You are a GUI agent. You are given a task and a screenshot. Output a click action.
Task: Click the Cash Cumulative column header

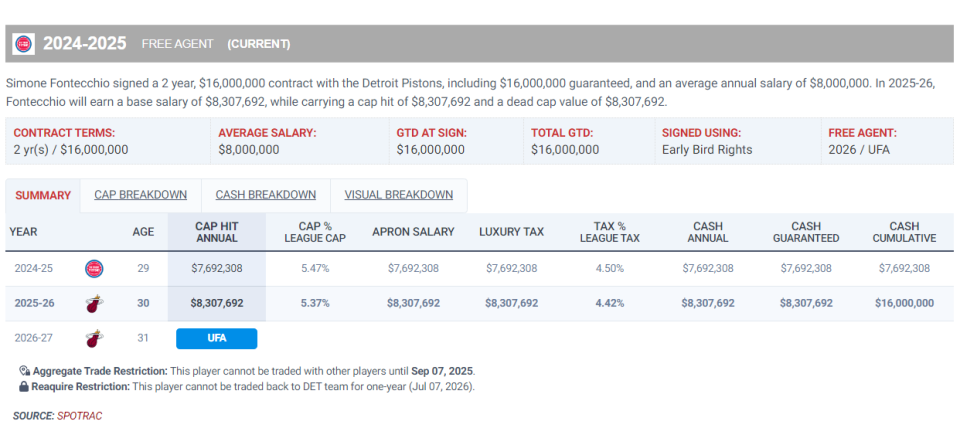tap(904, 232)
